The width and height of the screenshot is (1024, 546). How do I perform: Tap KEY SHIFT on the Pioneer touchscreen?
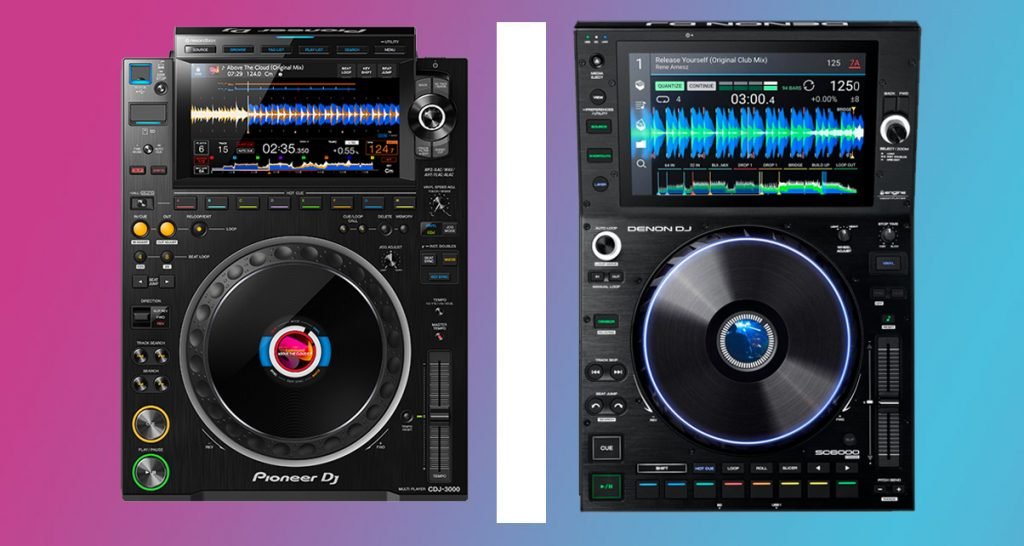(367, 71)
